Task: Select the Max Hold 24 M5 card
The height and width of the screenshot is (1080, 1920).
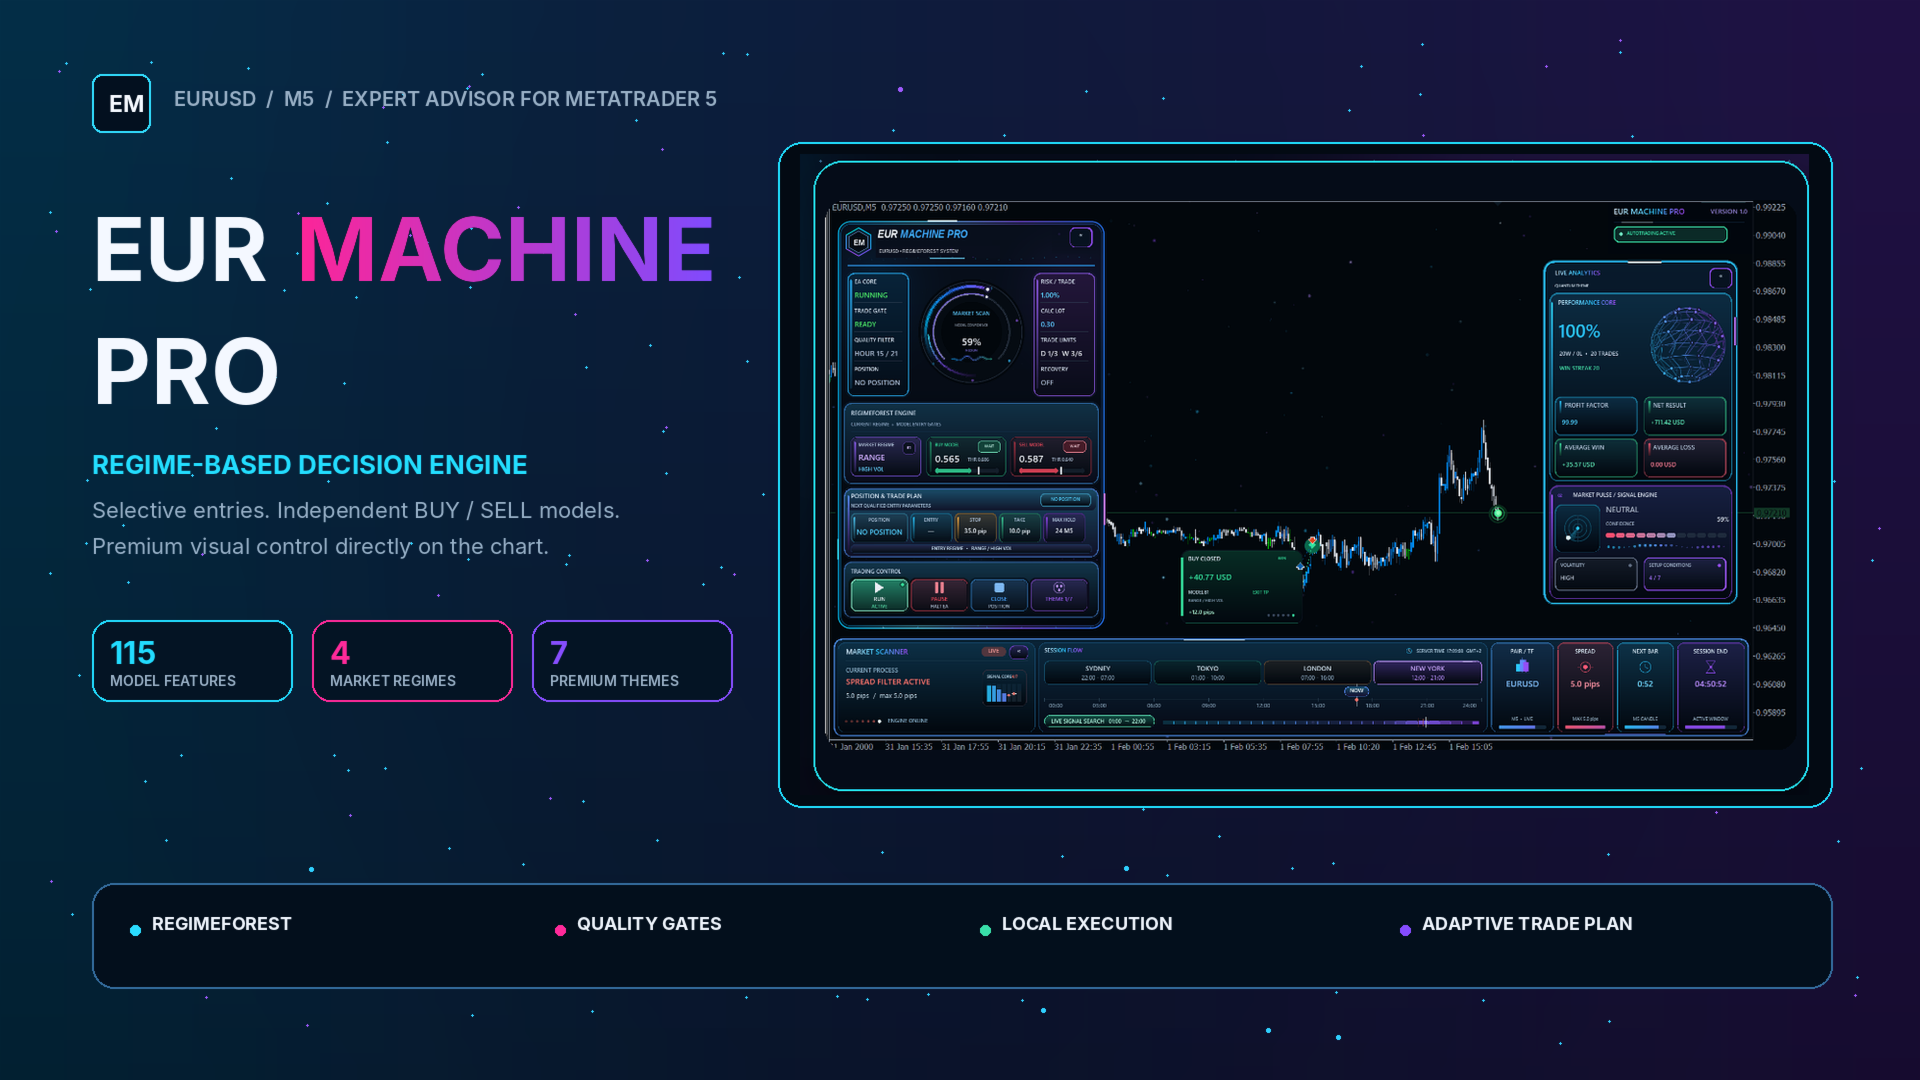Action: (x=1063, y=527)
